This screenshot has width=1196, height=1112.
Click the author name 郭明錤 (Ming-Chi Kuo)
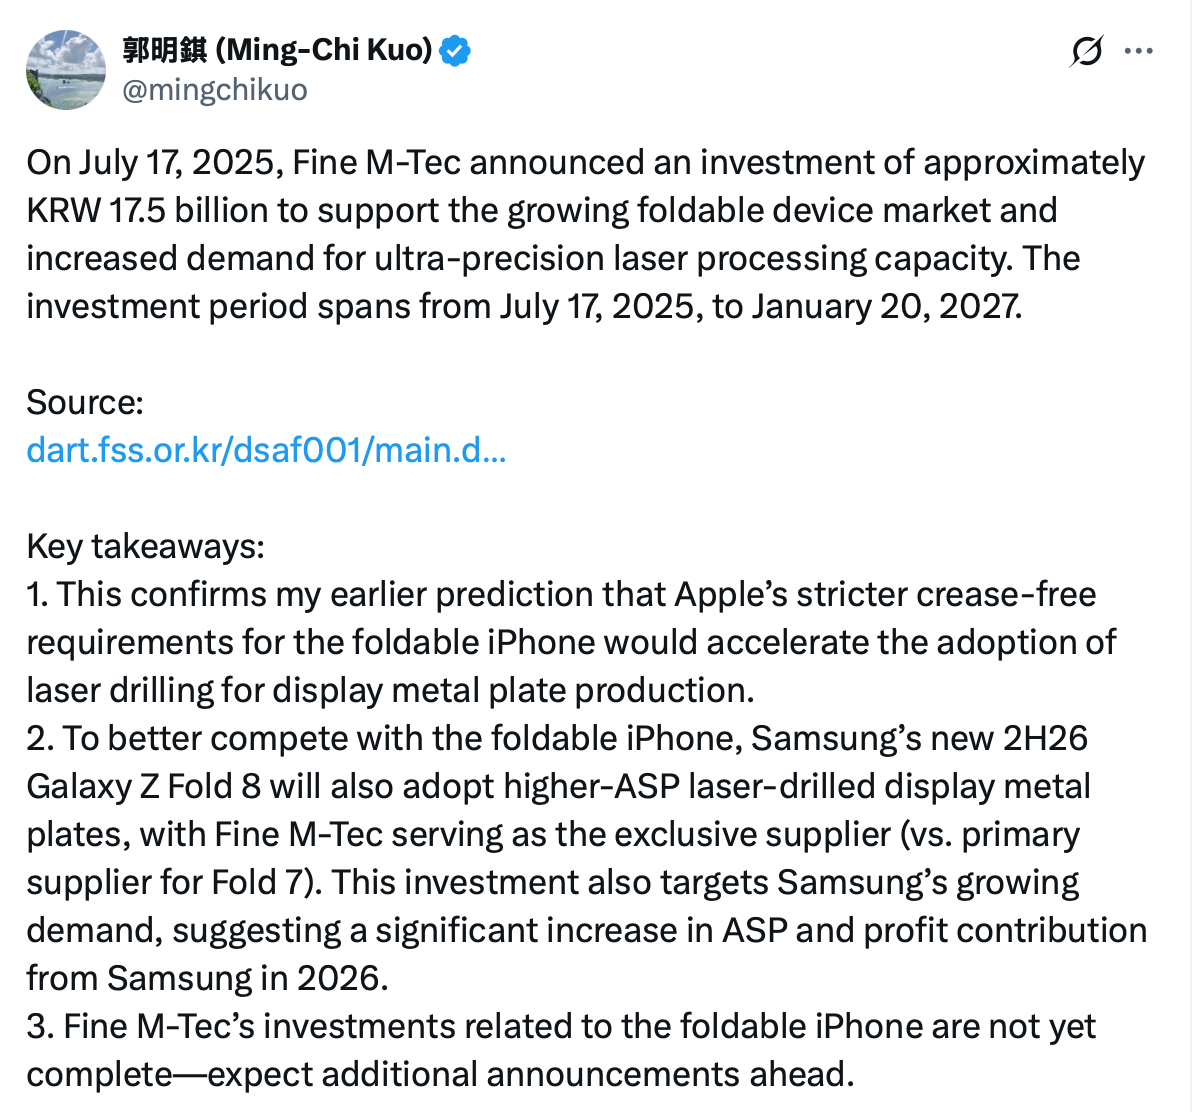pyautogui.click(x=275, y=50)
